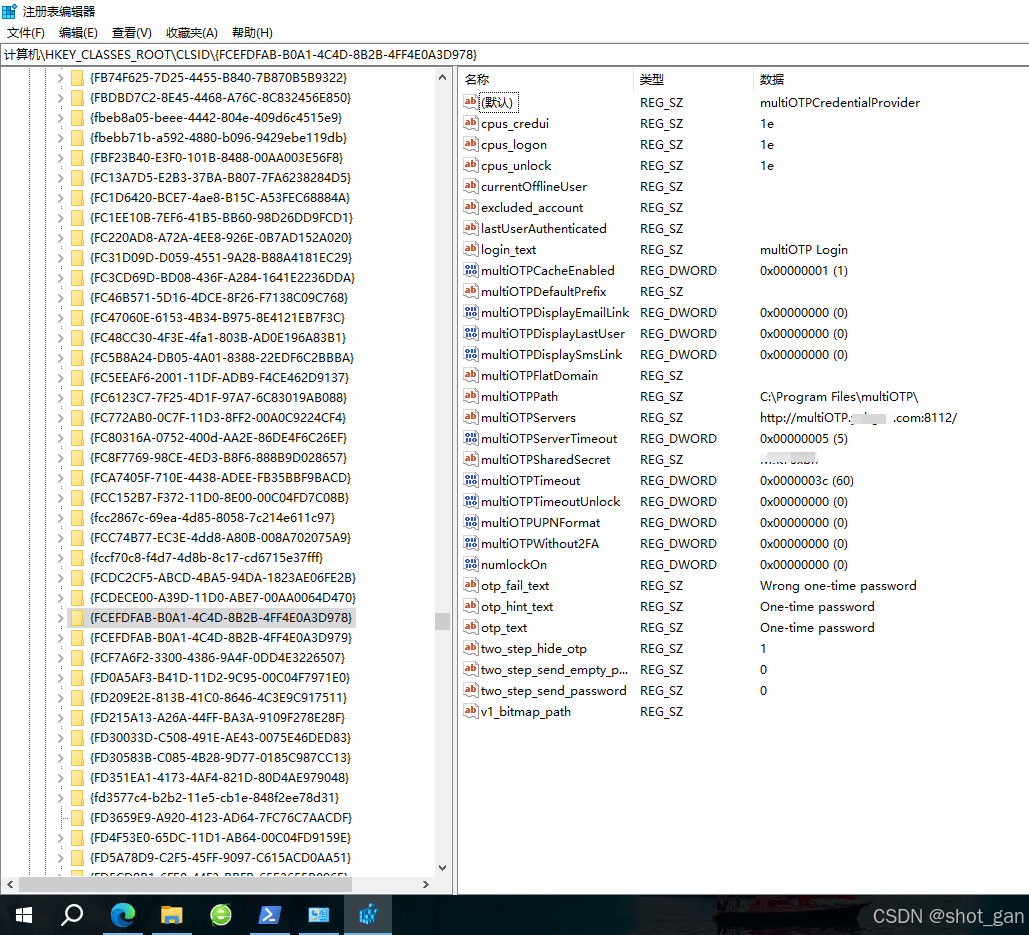Click folder icon of {FCEFDFAB-B0A1-4C4D-8B2B-4FF4E0A3D978}
Viewport: 1029px width, 935px height.
[77, 617]
